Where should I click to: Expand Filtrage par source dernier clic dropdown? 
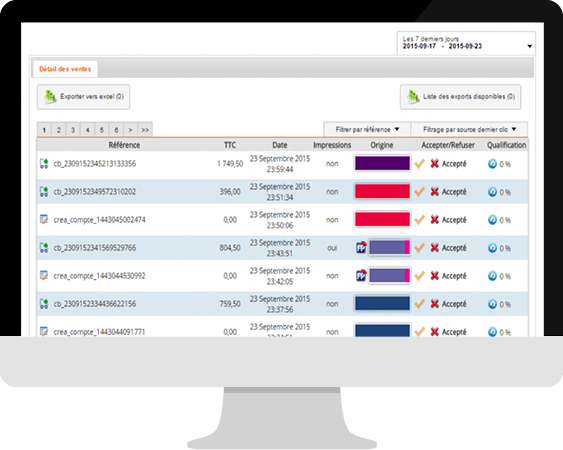point(469,129)
